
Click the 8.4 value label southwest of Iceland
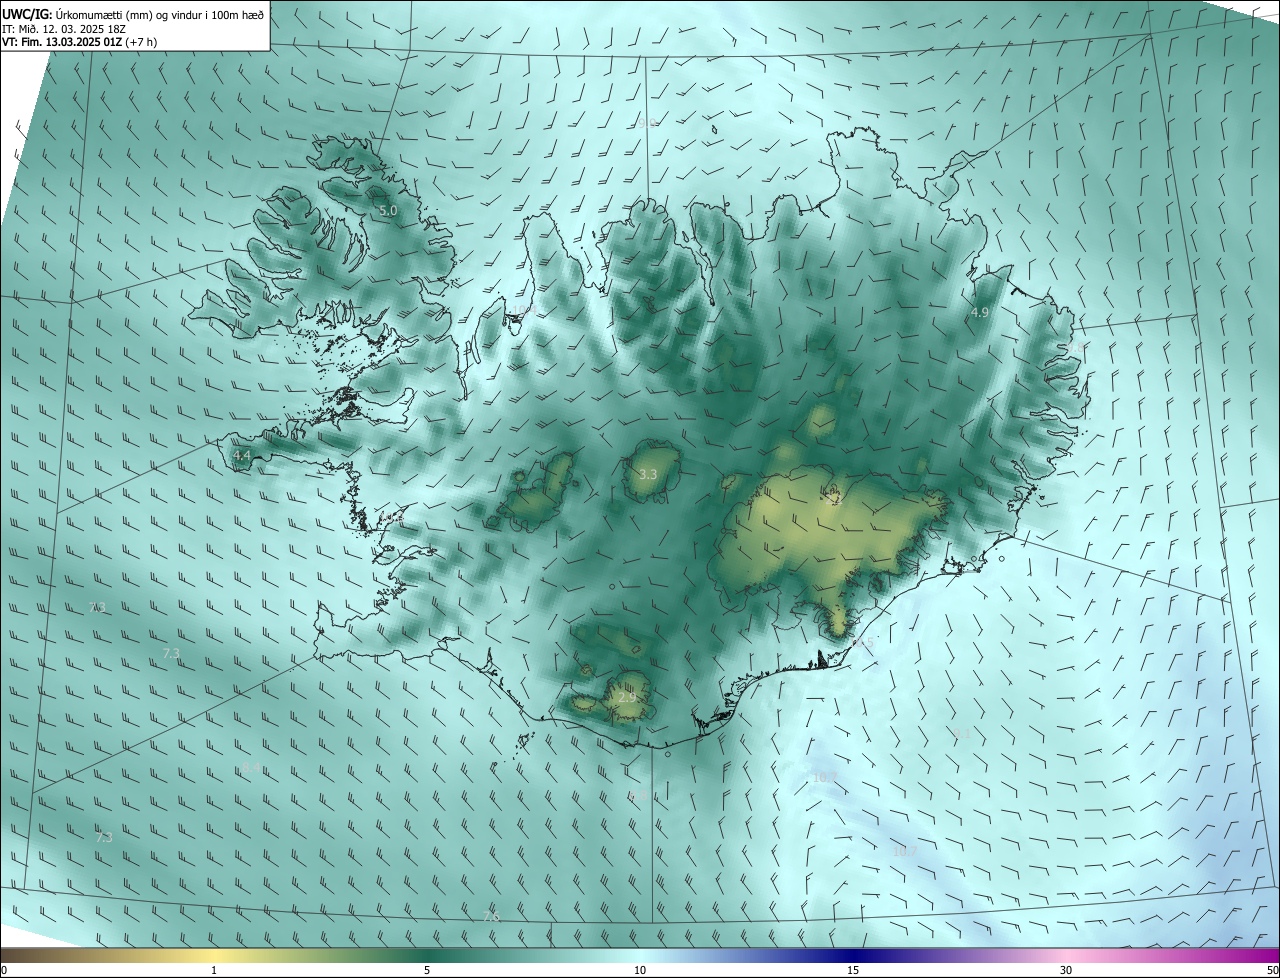(252, 768)
